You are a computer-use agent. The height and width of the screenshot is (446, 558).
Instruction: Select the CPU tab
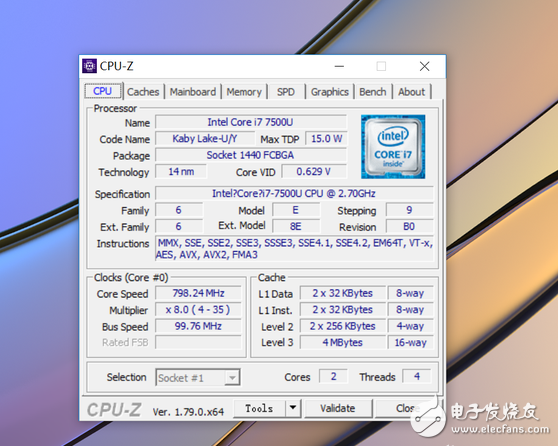coord(102,91)
